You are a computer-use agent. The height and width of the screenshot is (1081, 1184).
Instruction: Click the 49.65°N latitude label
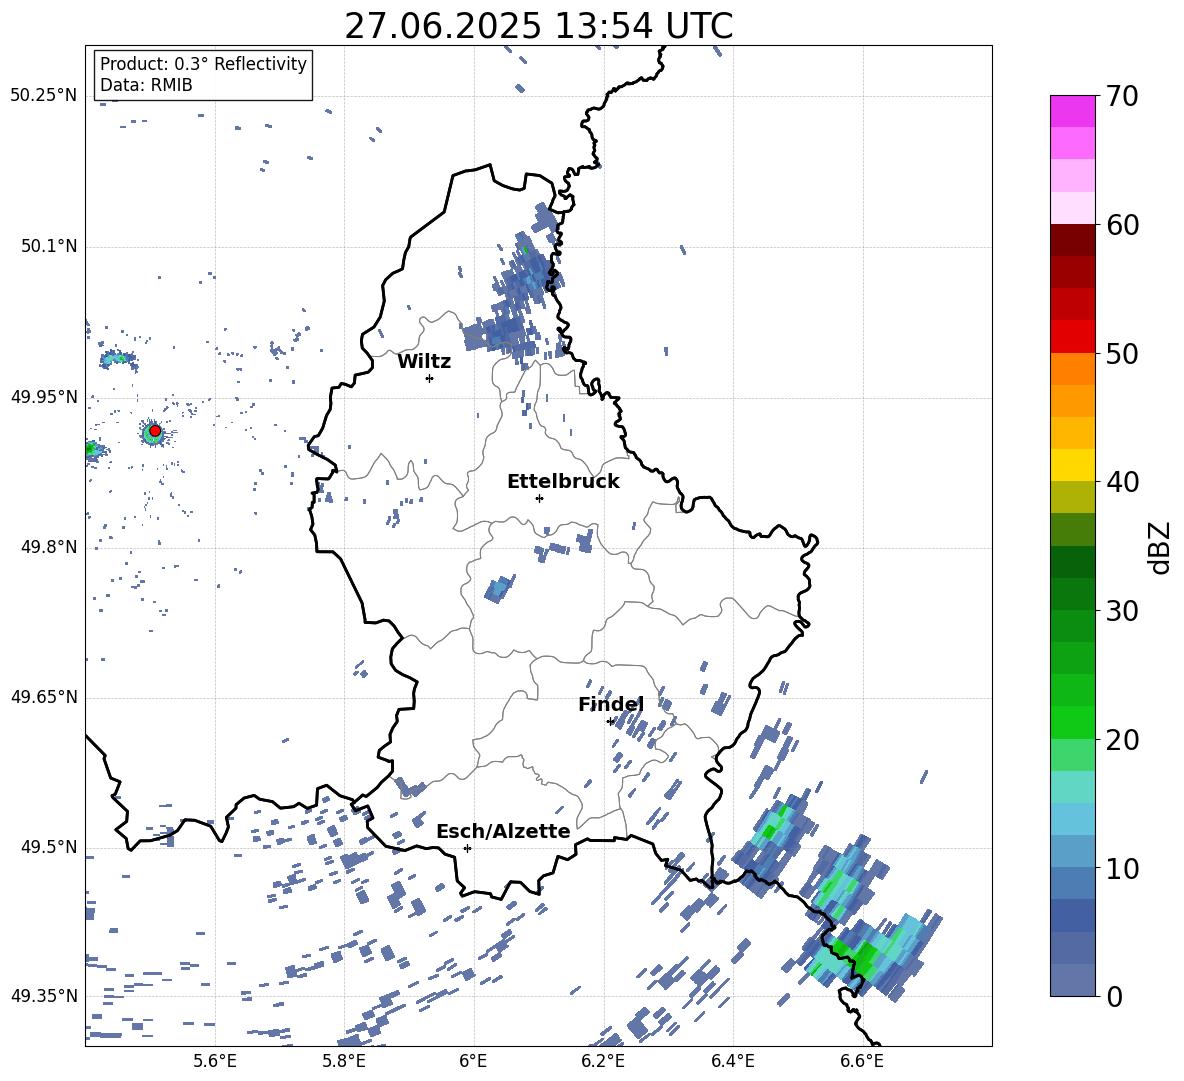[x=44, y=696]
